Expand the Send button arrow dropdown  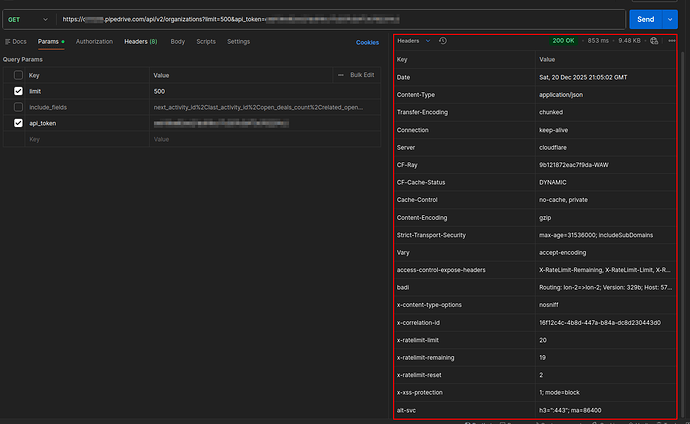click(x=671, y=18)
